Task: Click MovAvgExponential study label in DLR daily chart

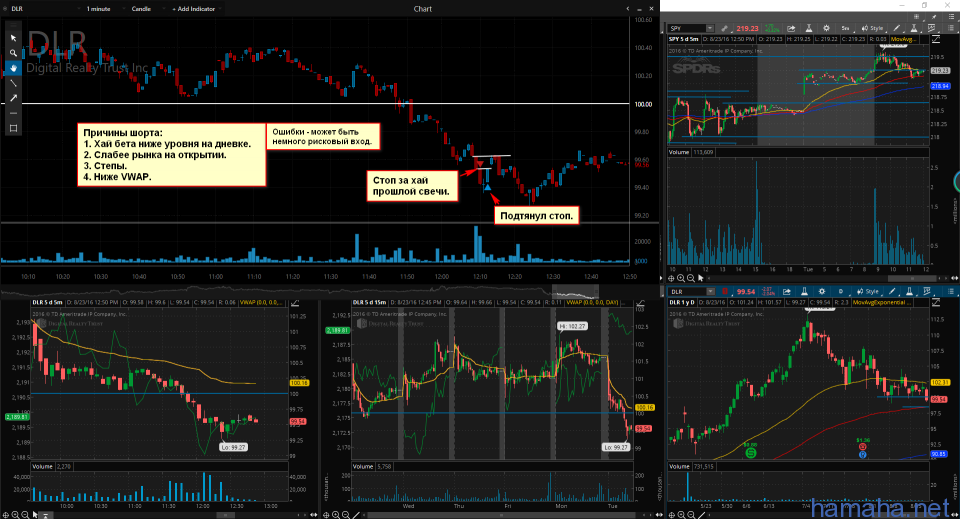Action: (x=882, y=302)
